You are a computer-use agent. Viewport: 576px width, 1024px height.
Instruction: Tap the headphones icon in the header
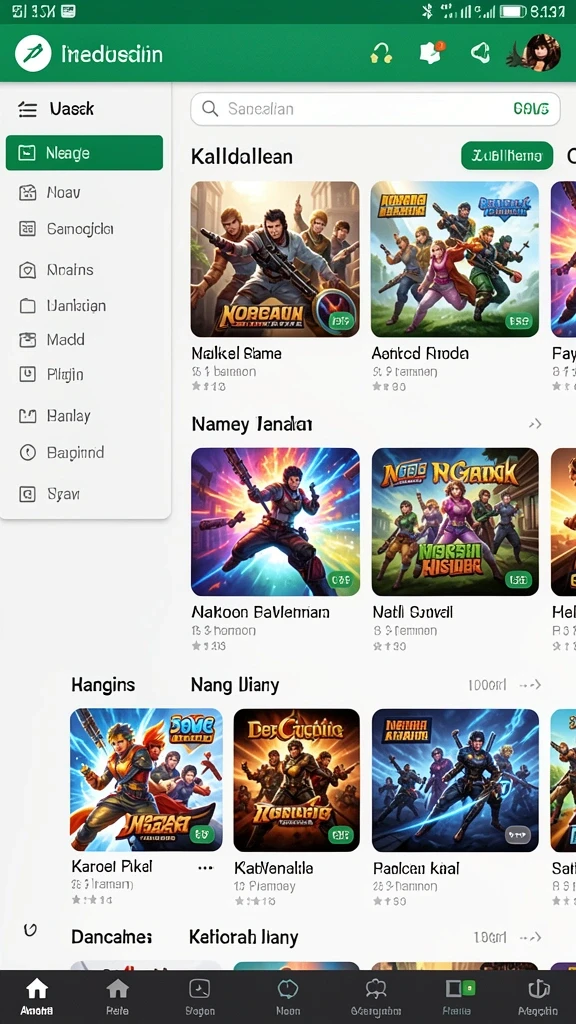coord(381,53)
